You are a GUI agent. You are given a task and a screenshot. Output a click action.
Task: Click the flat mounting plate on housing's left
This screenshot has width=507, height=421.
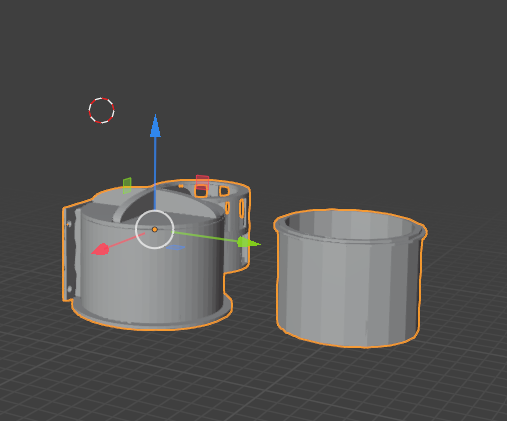point(70,255)
